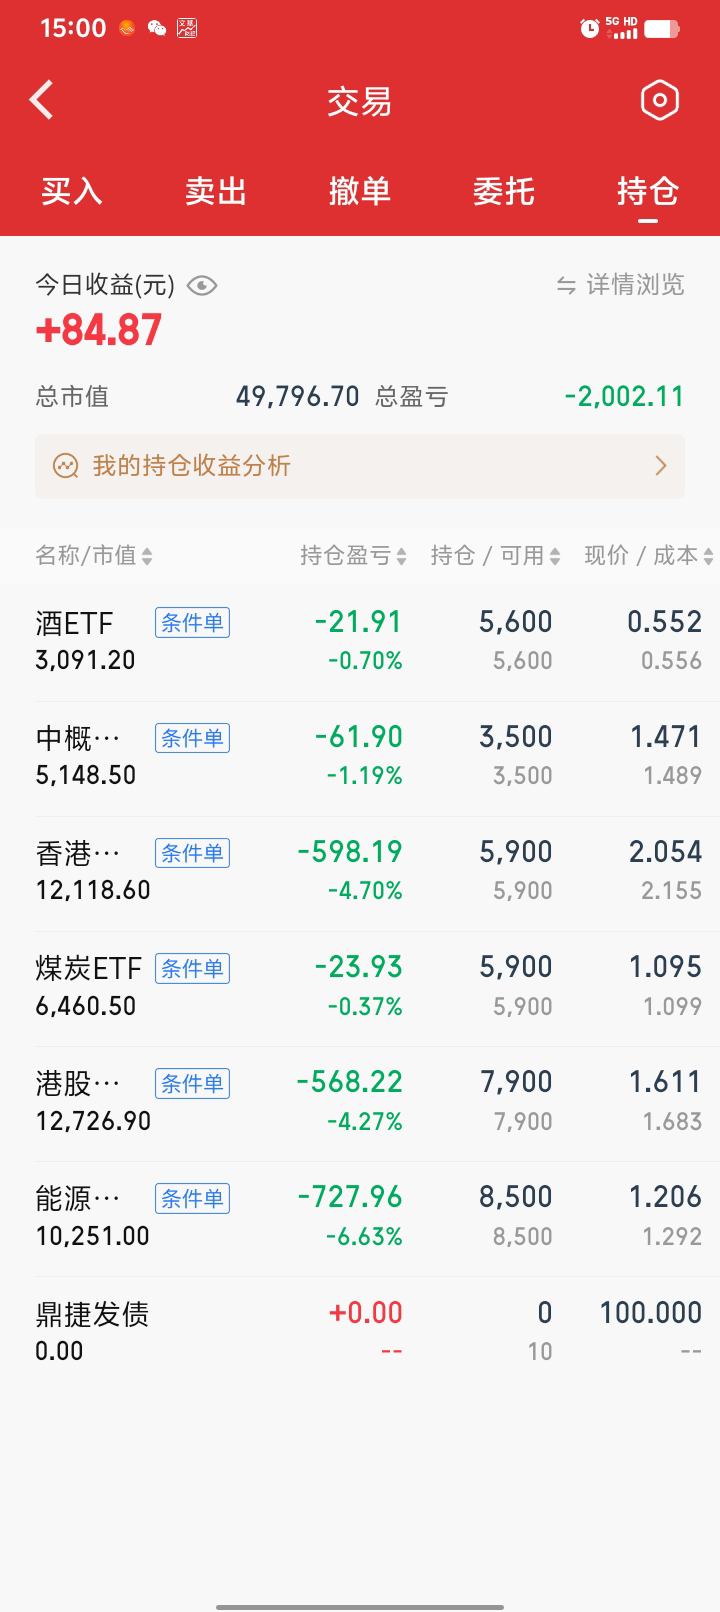Screen dimensions: 720x1612
Task: Tap the holdings analysis chart icon
Action: [x=66, y=466]
